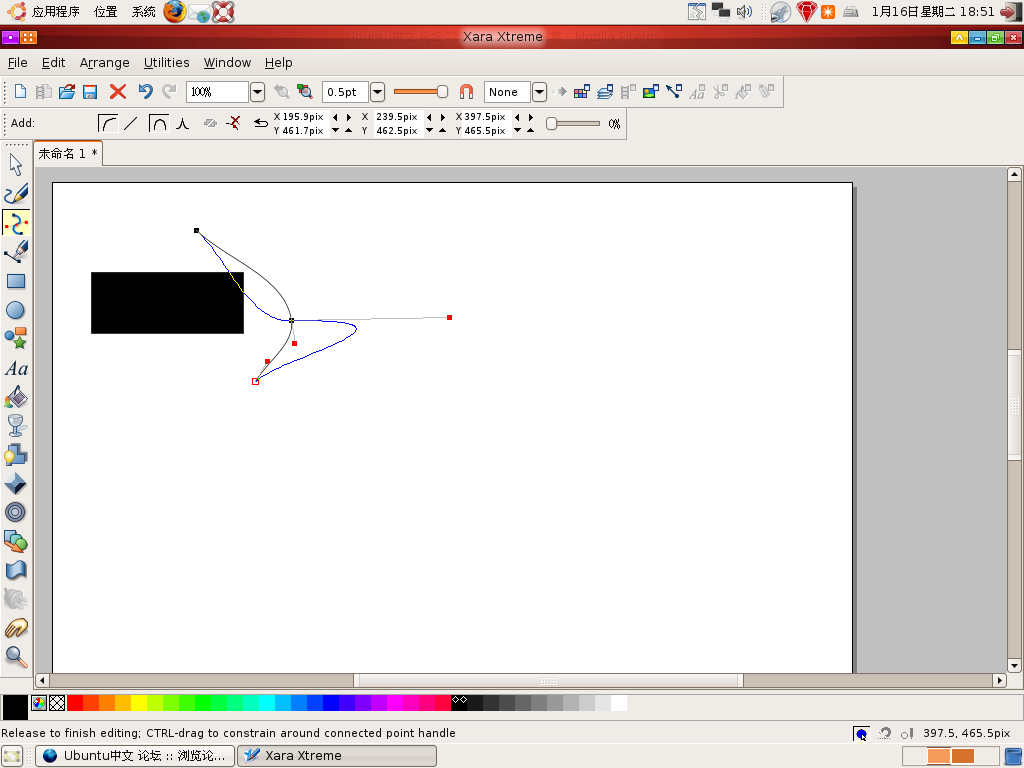1024x768 pixels.
Task: Launch Firefox from the top panel
Action: [x=174, y=11]
